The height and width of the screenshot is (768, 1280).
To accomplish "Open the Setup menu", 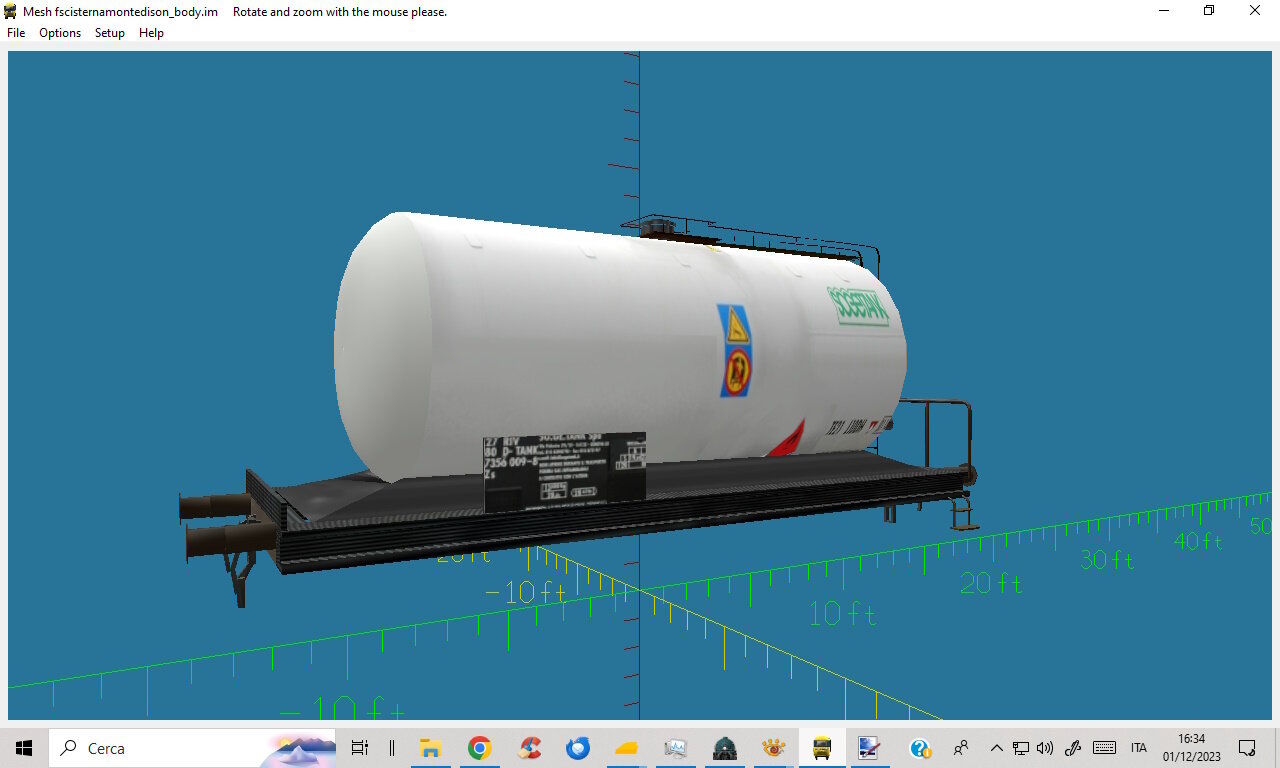I will 110,33.
